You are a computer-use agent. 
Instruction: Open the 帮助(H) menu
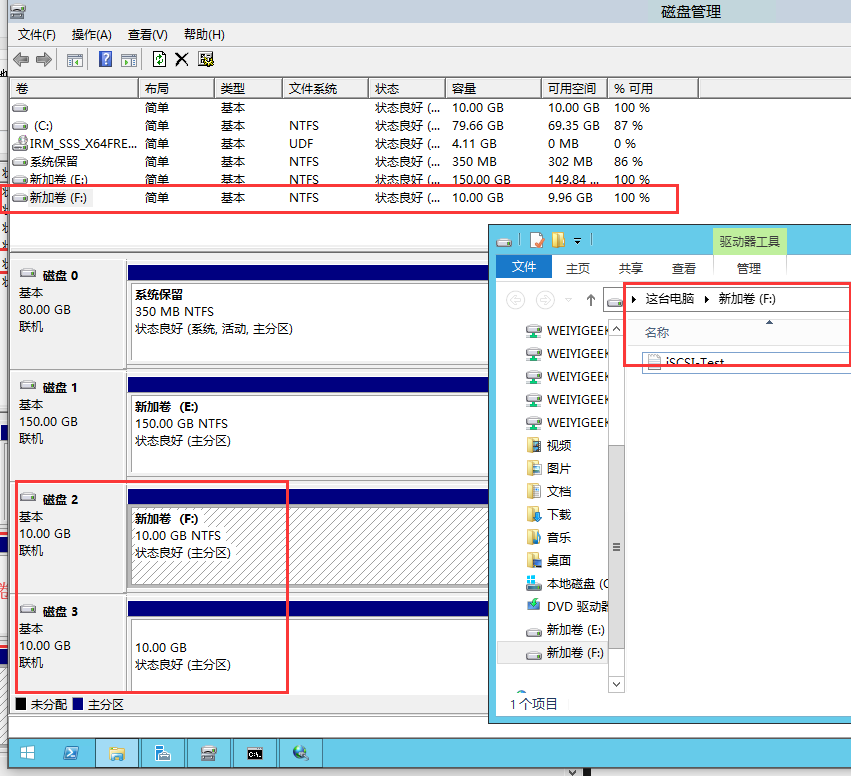pyautogui.click(x=204, y=35)
